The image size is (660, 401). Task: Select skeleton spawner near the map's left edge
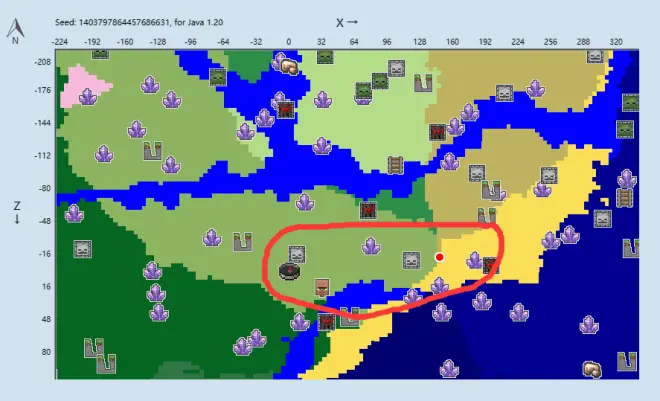point(83,248)
